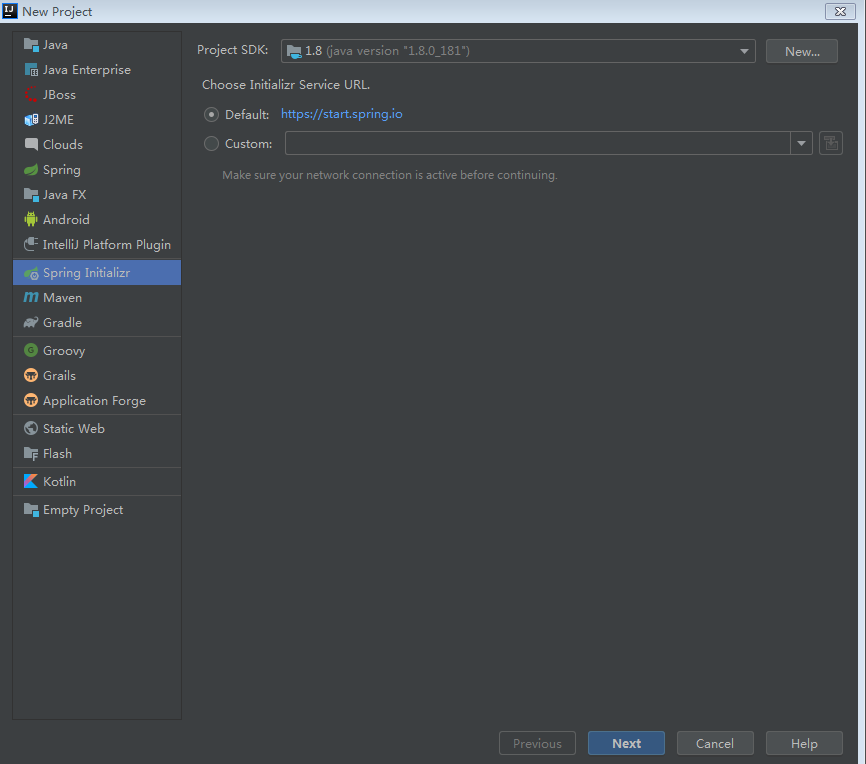Click the Java FX folder icon
866x764 pixels.
click(31, 194)
